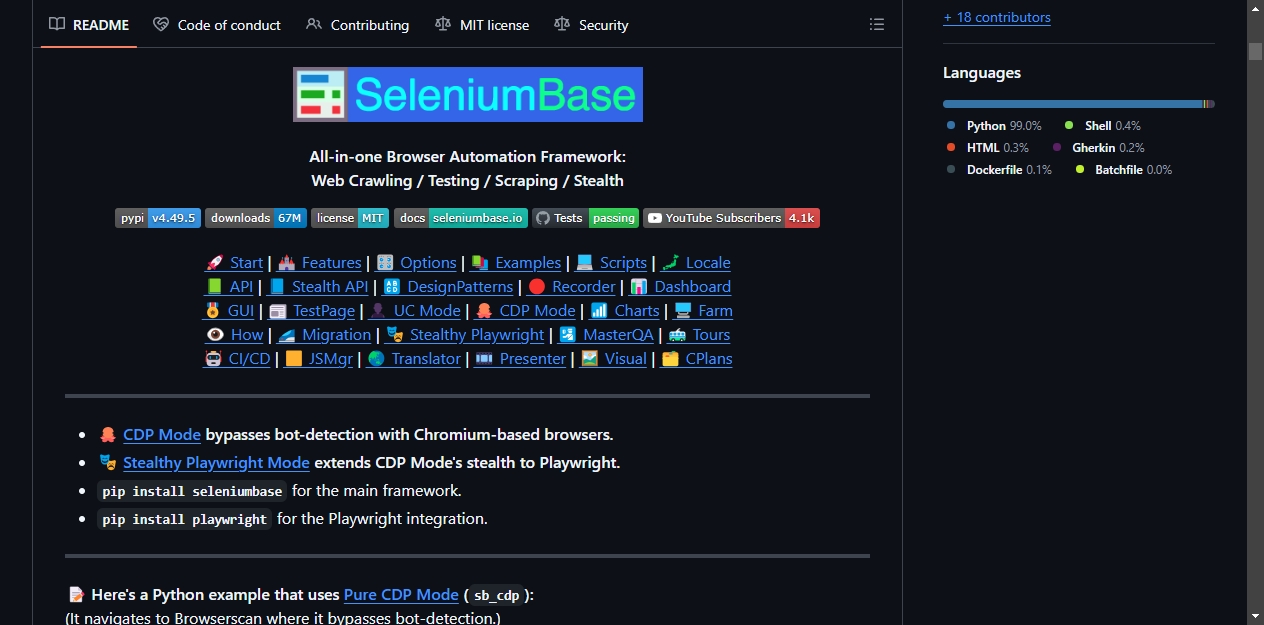Open the UC Mode link
The height and width of the screenshot is (625, 1264).
(414, 311)
